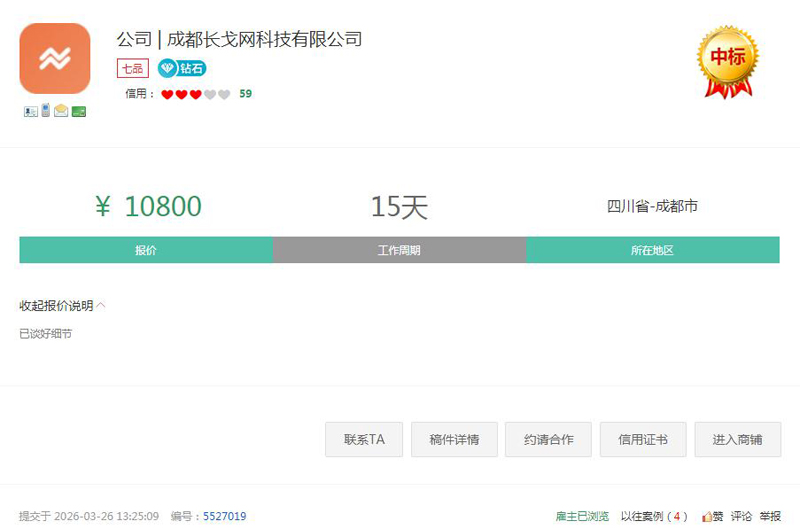Click the red hearts credit rating
800x529 pixels.
point(195,94)
